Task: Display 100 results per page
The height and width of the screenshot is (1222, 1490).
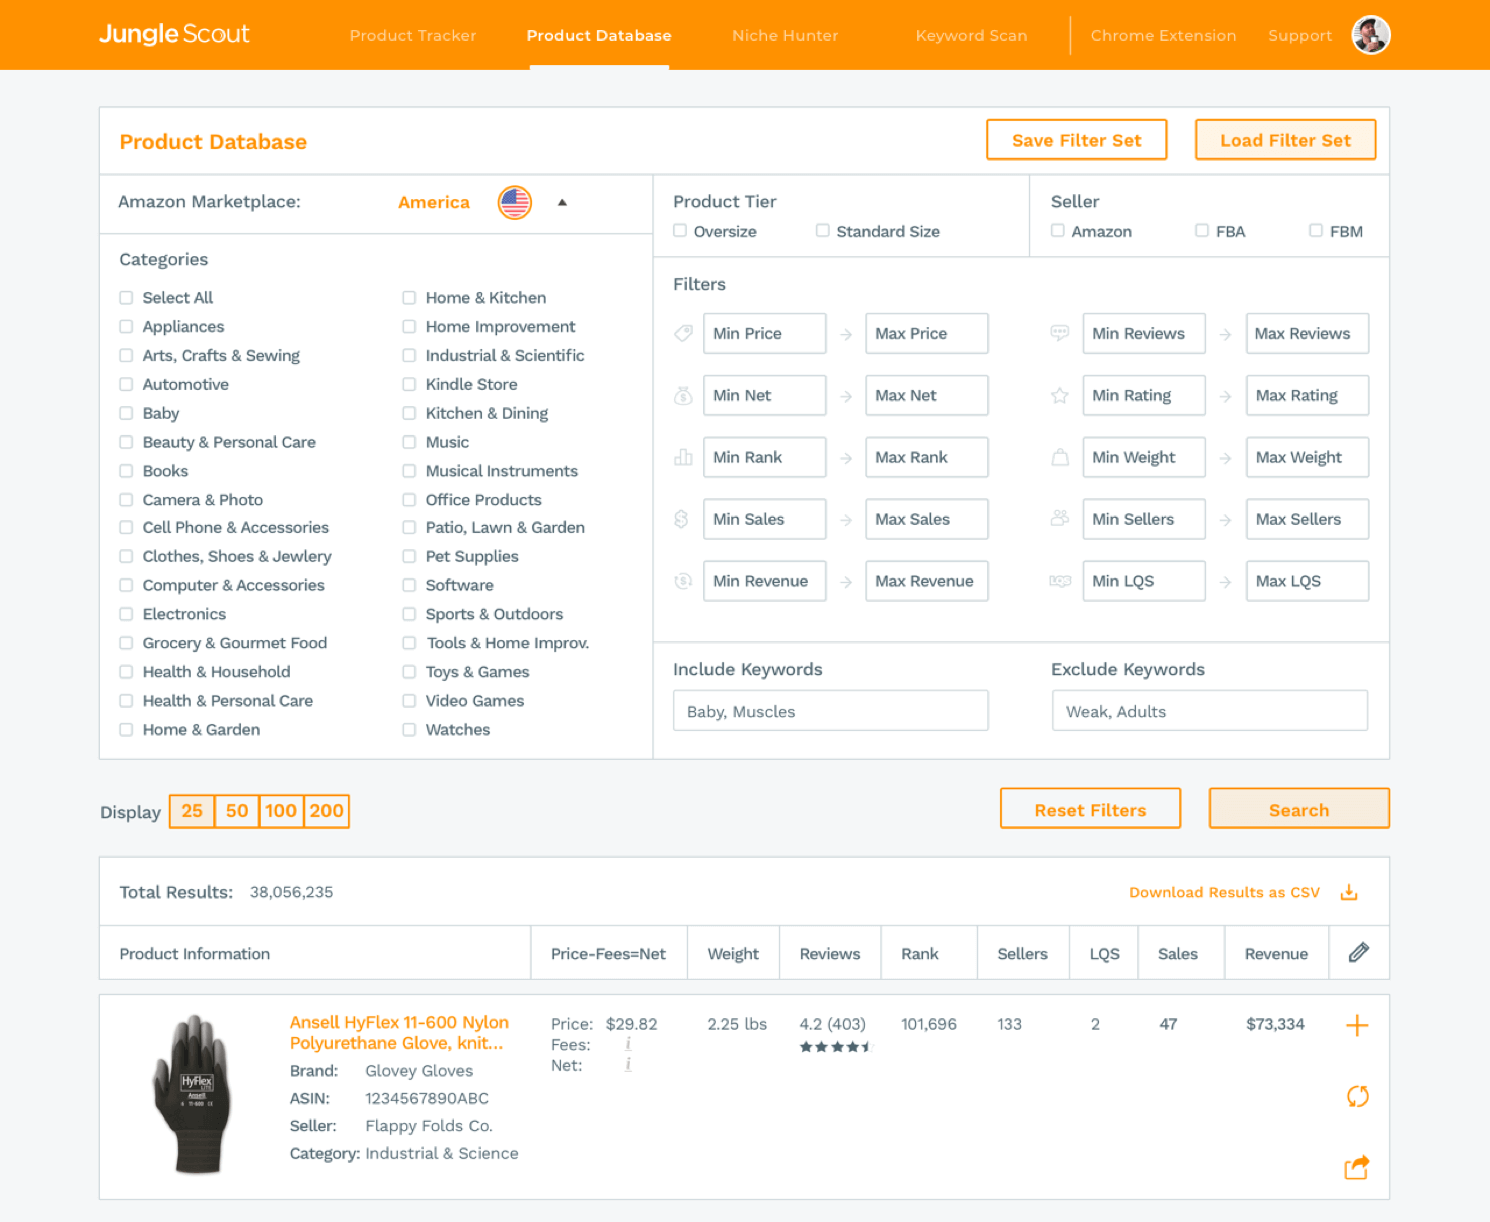Action: (281, 811)
